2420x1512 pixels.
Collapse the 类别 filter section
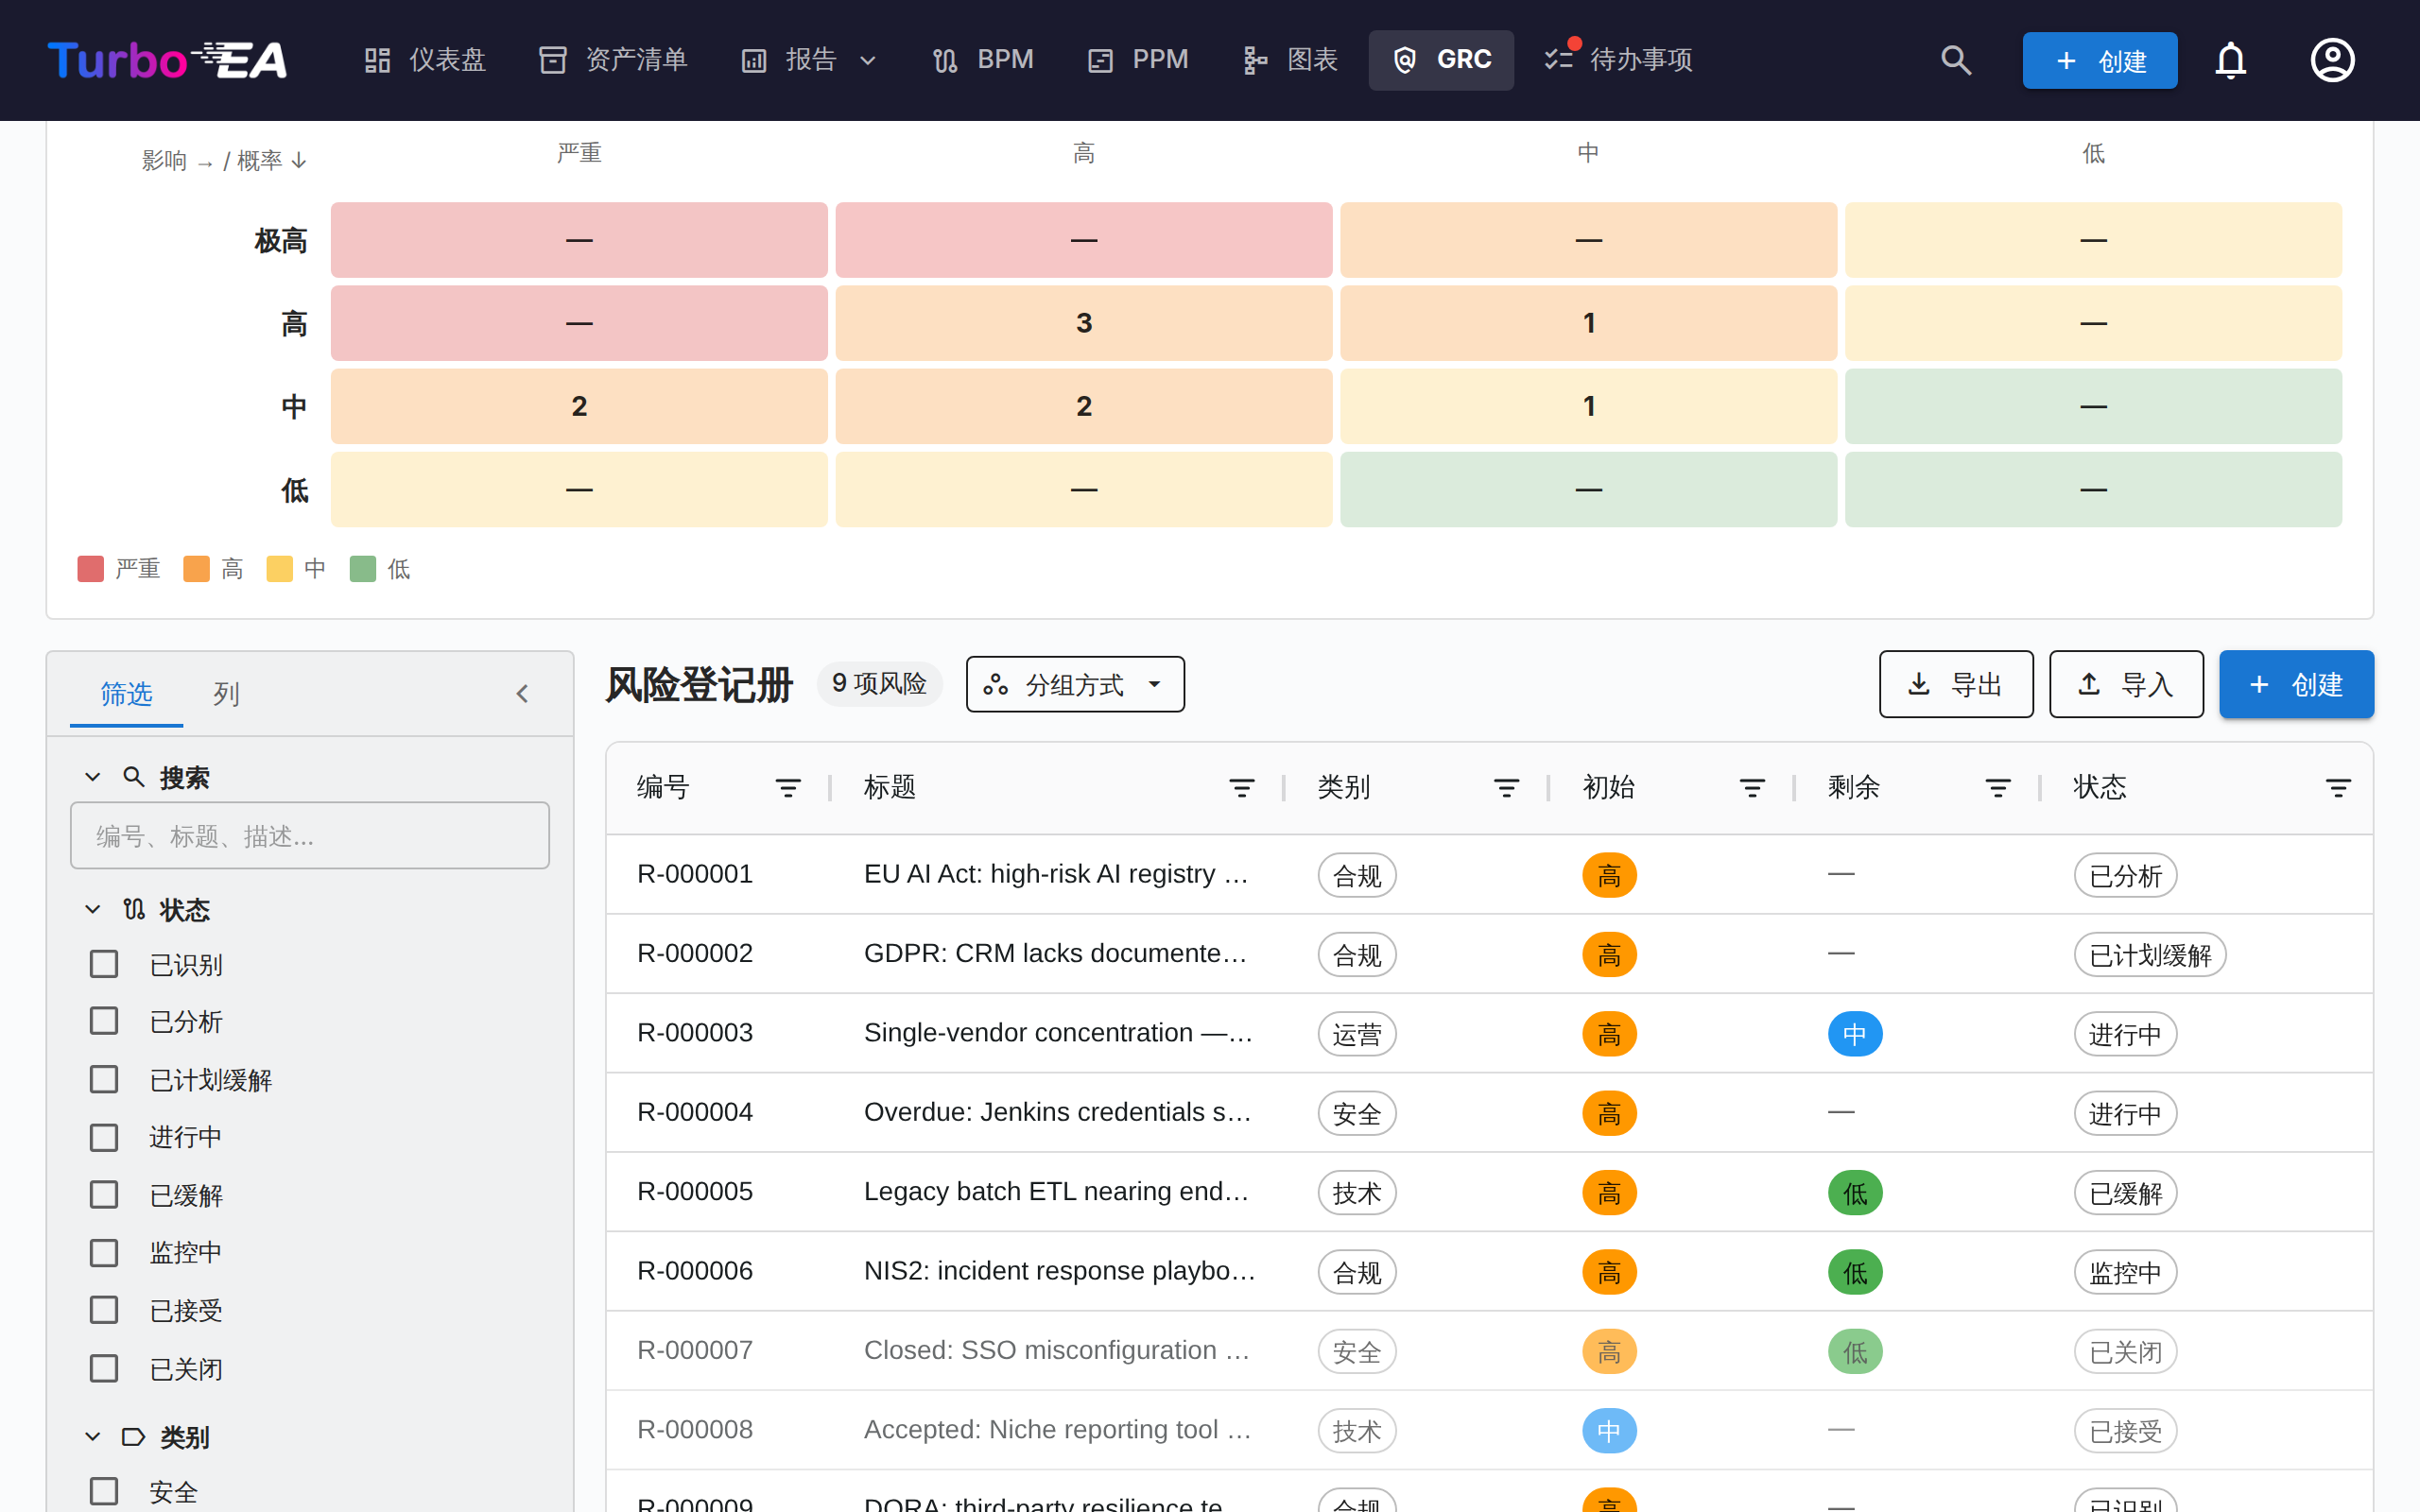93,1437
